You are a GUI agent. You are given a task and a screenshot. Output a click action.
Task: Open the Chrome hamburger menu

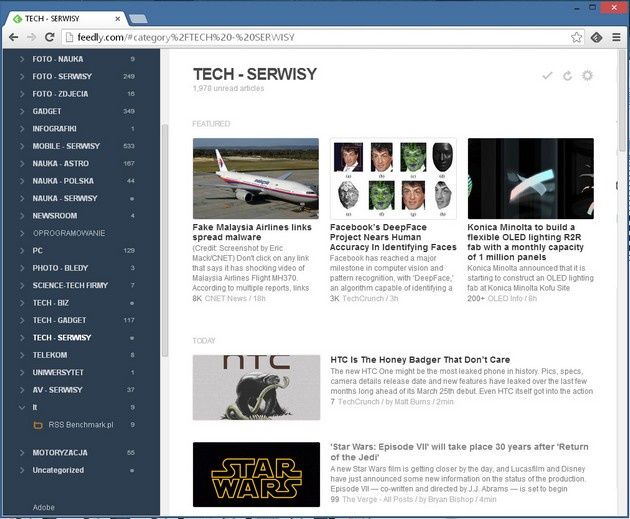[x=616, y=37]
